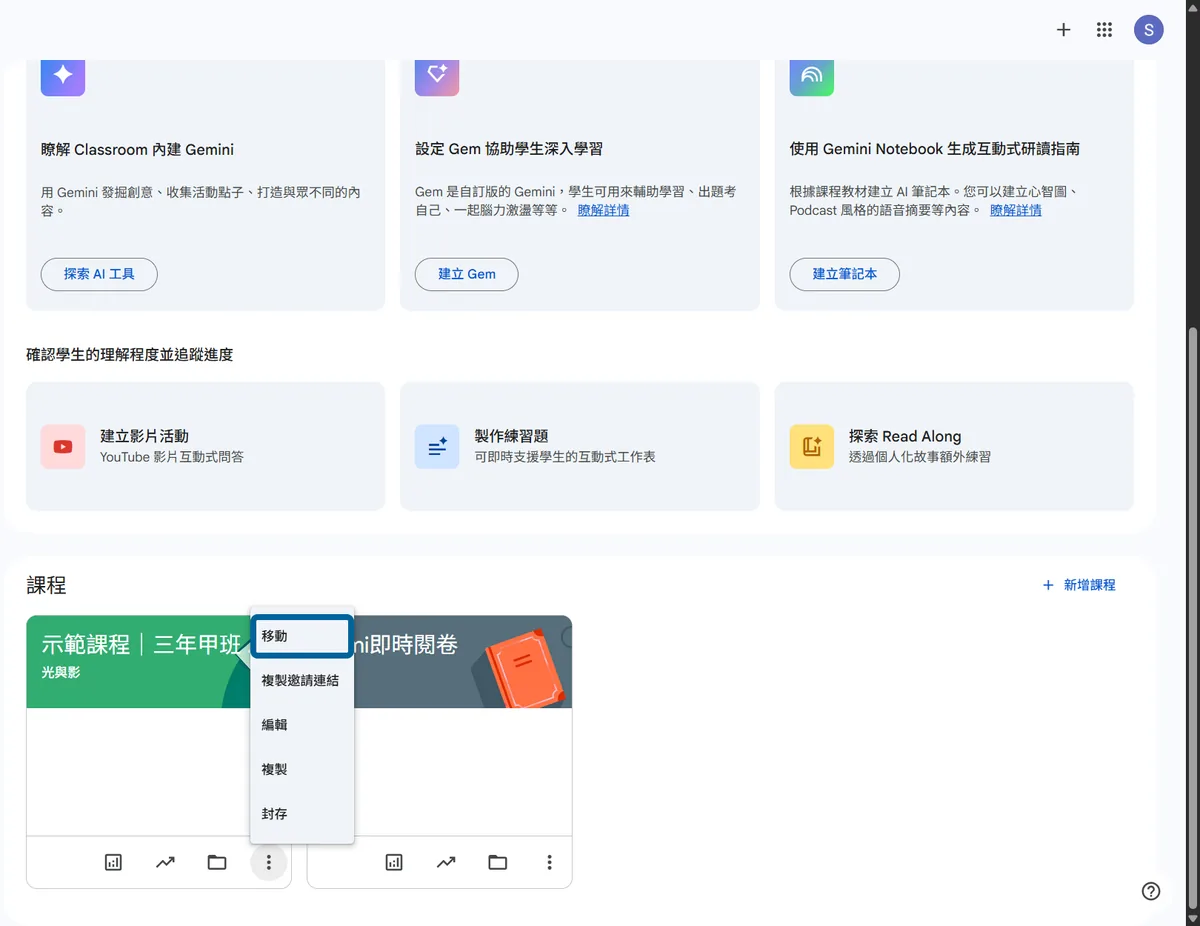
Task: Open the account avatar labeled S
Action: click(1148, 30)
